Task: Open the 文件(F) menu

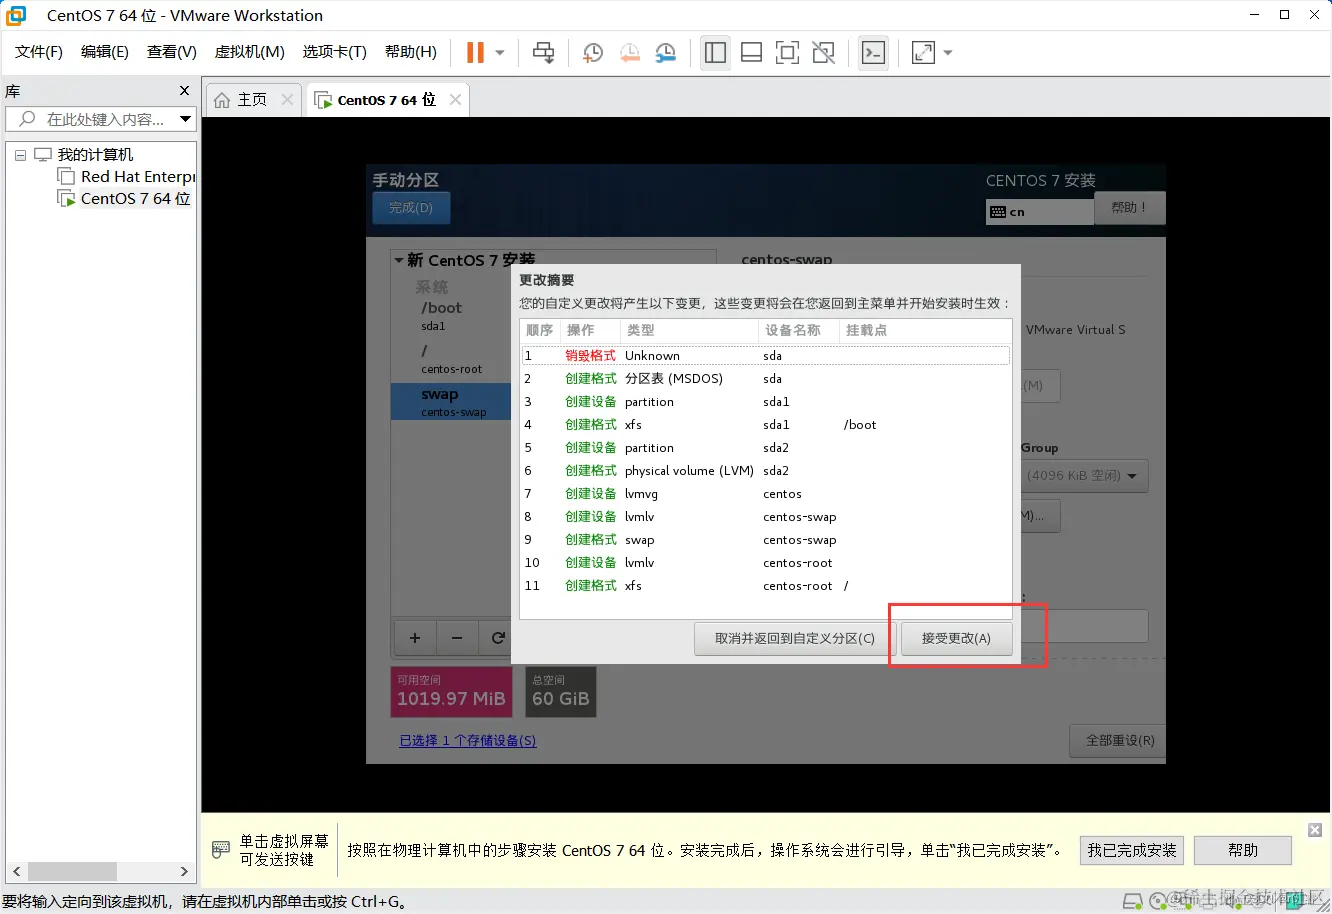Action: [39, 52]
